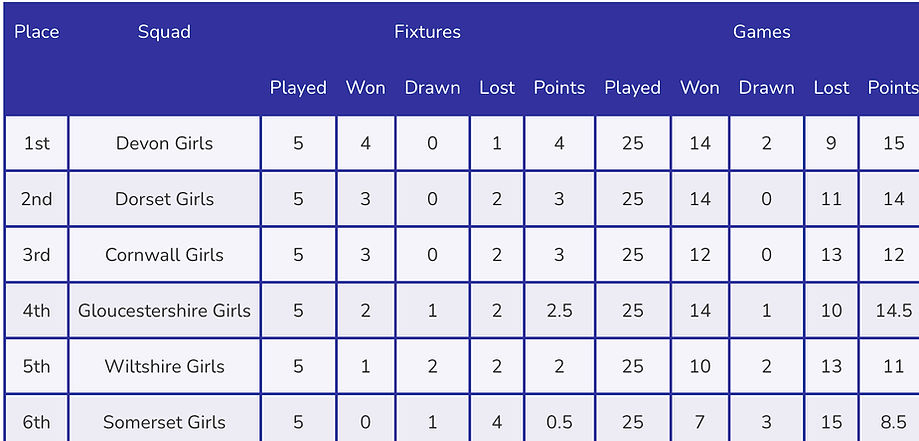This screenshot has height=441, width=919.
Task: Click the Dorset Girls squad name
Action: click(x=165, y=199)
